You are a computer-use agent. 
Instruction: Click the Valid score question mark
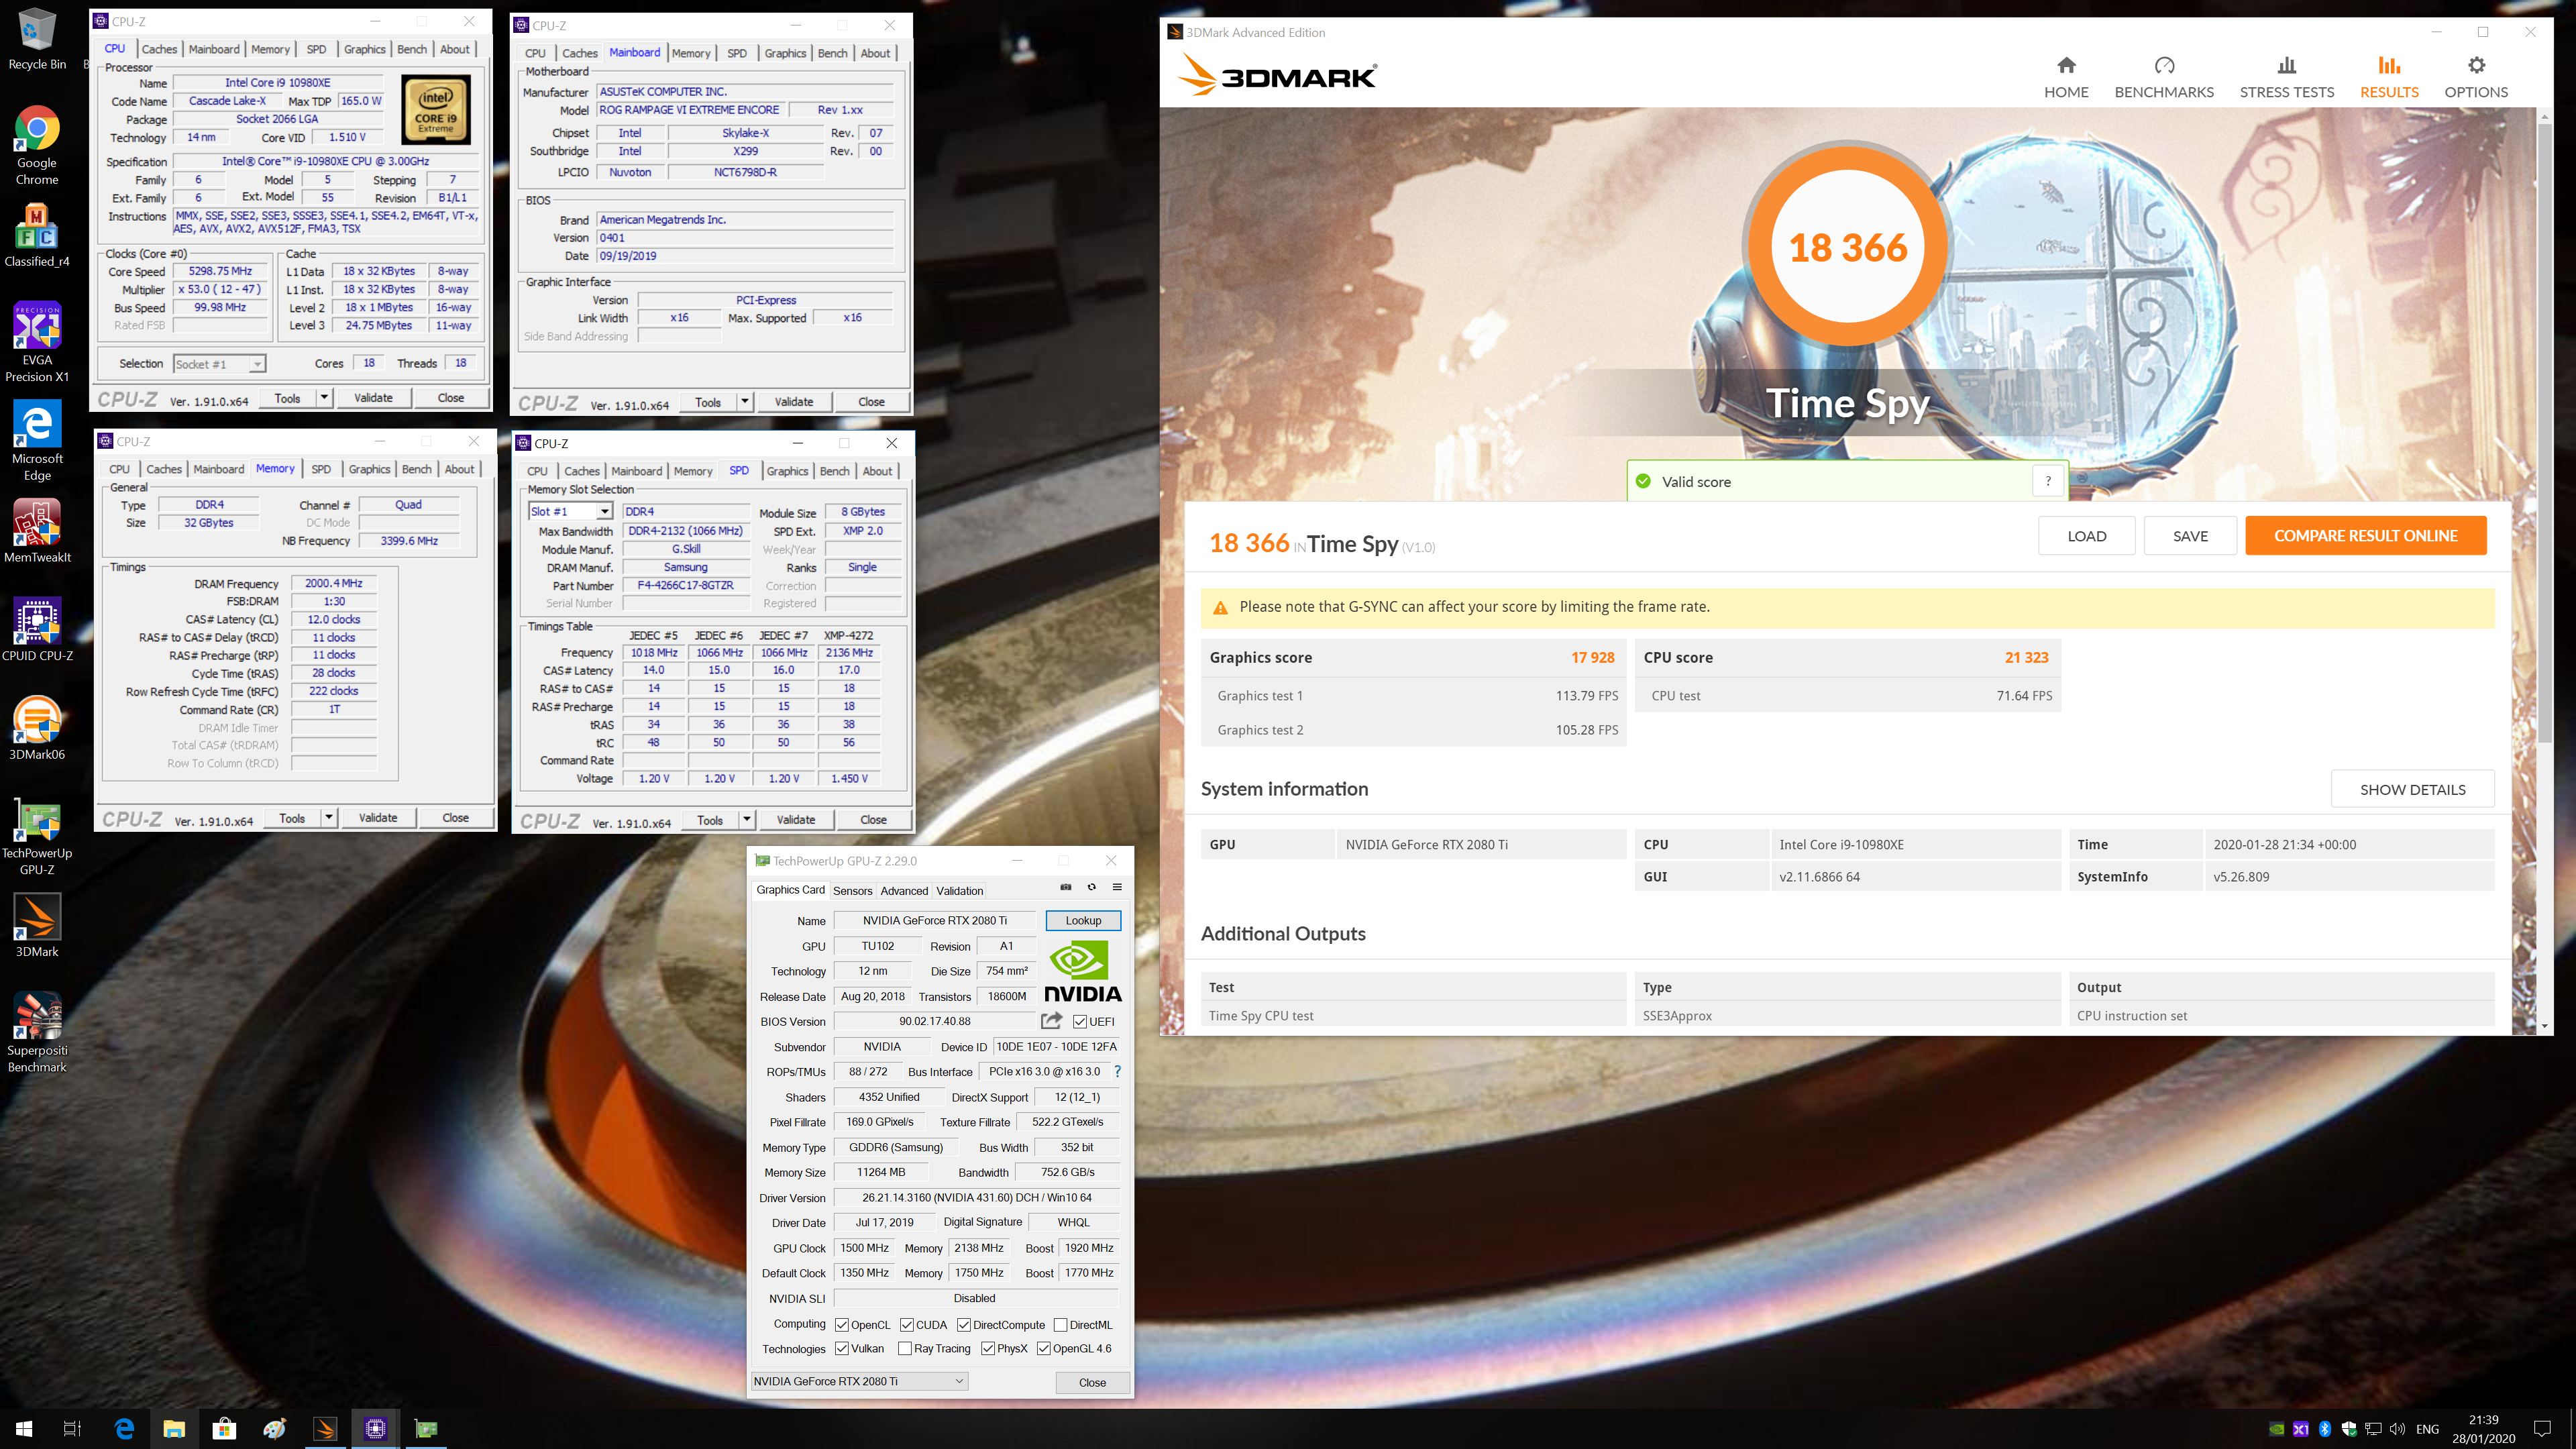point(2048,481)
